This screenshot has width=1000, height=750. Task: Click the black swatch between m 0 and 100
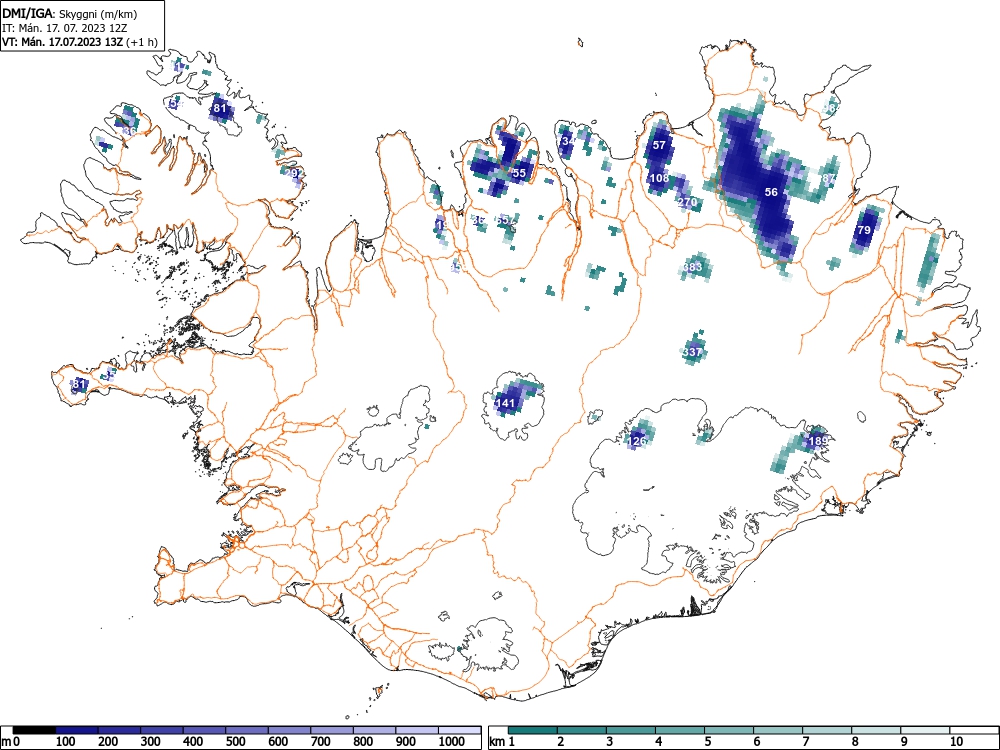[34, 730]
